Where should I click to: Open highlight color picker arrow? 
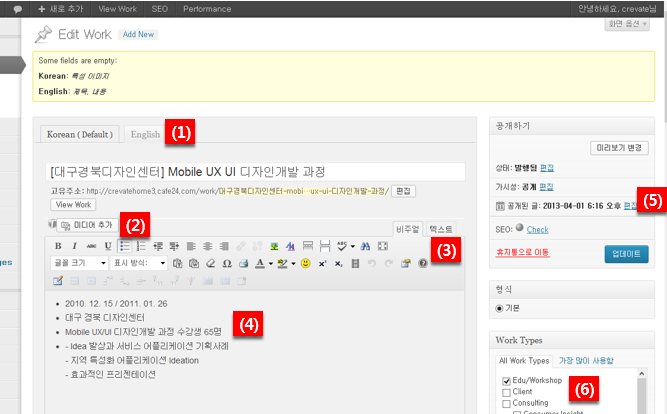[x=293, y=264]
